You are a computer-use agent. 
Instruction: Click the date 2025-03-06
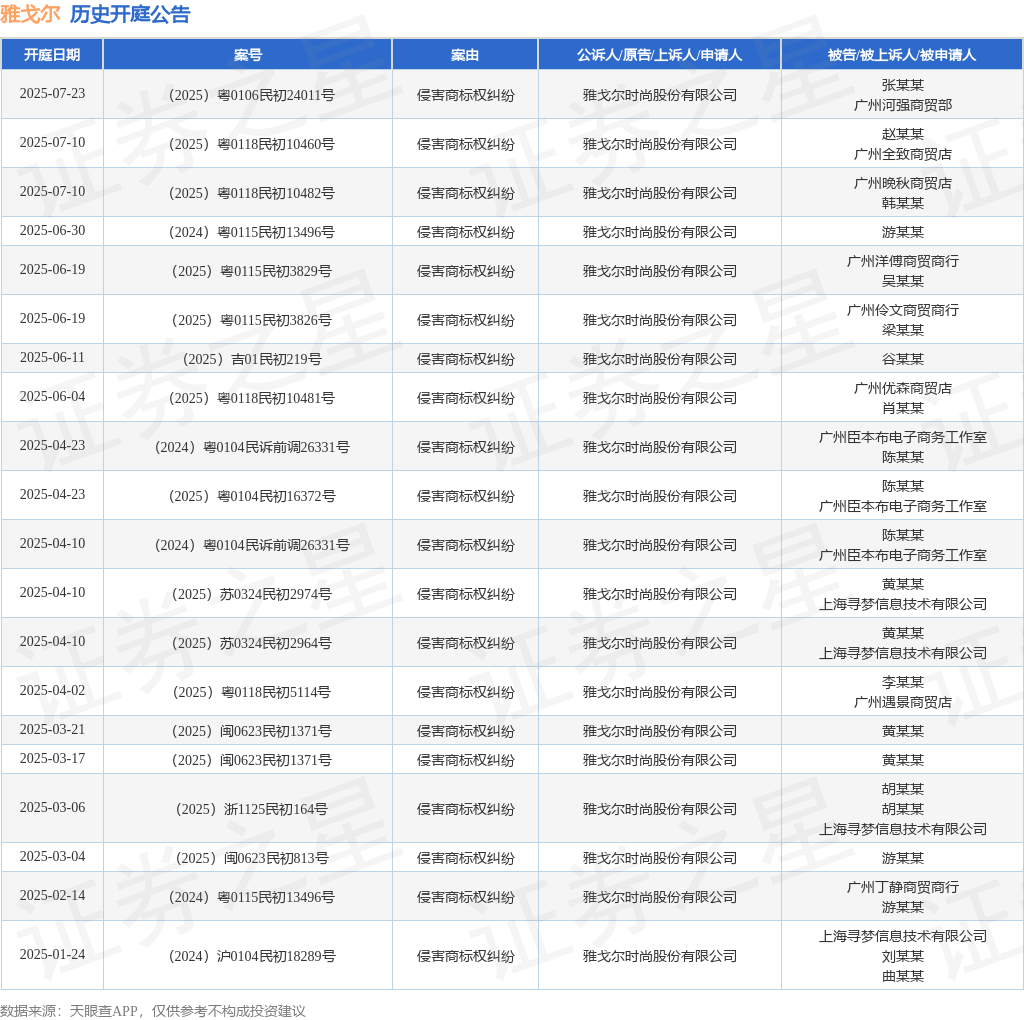point(52,807)
